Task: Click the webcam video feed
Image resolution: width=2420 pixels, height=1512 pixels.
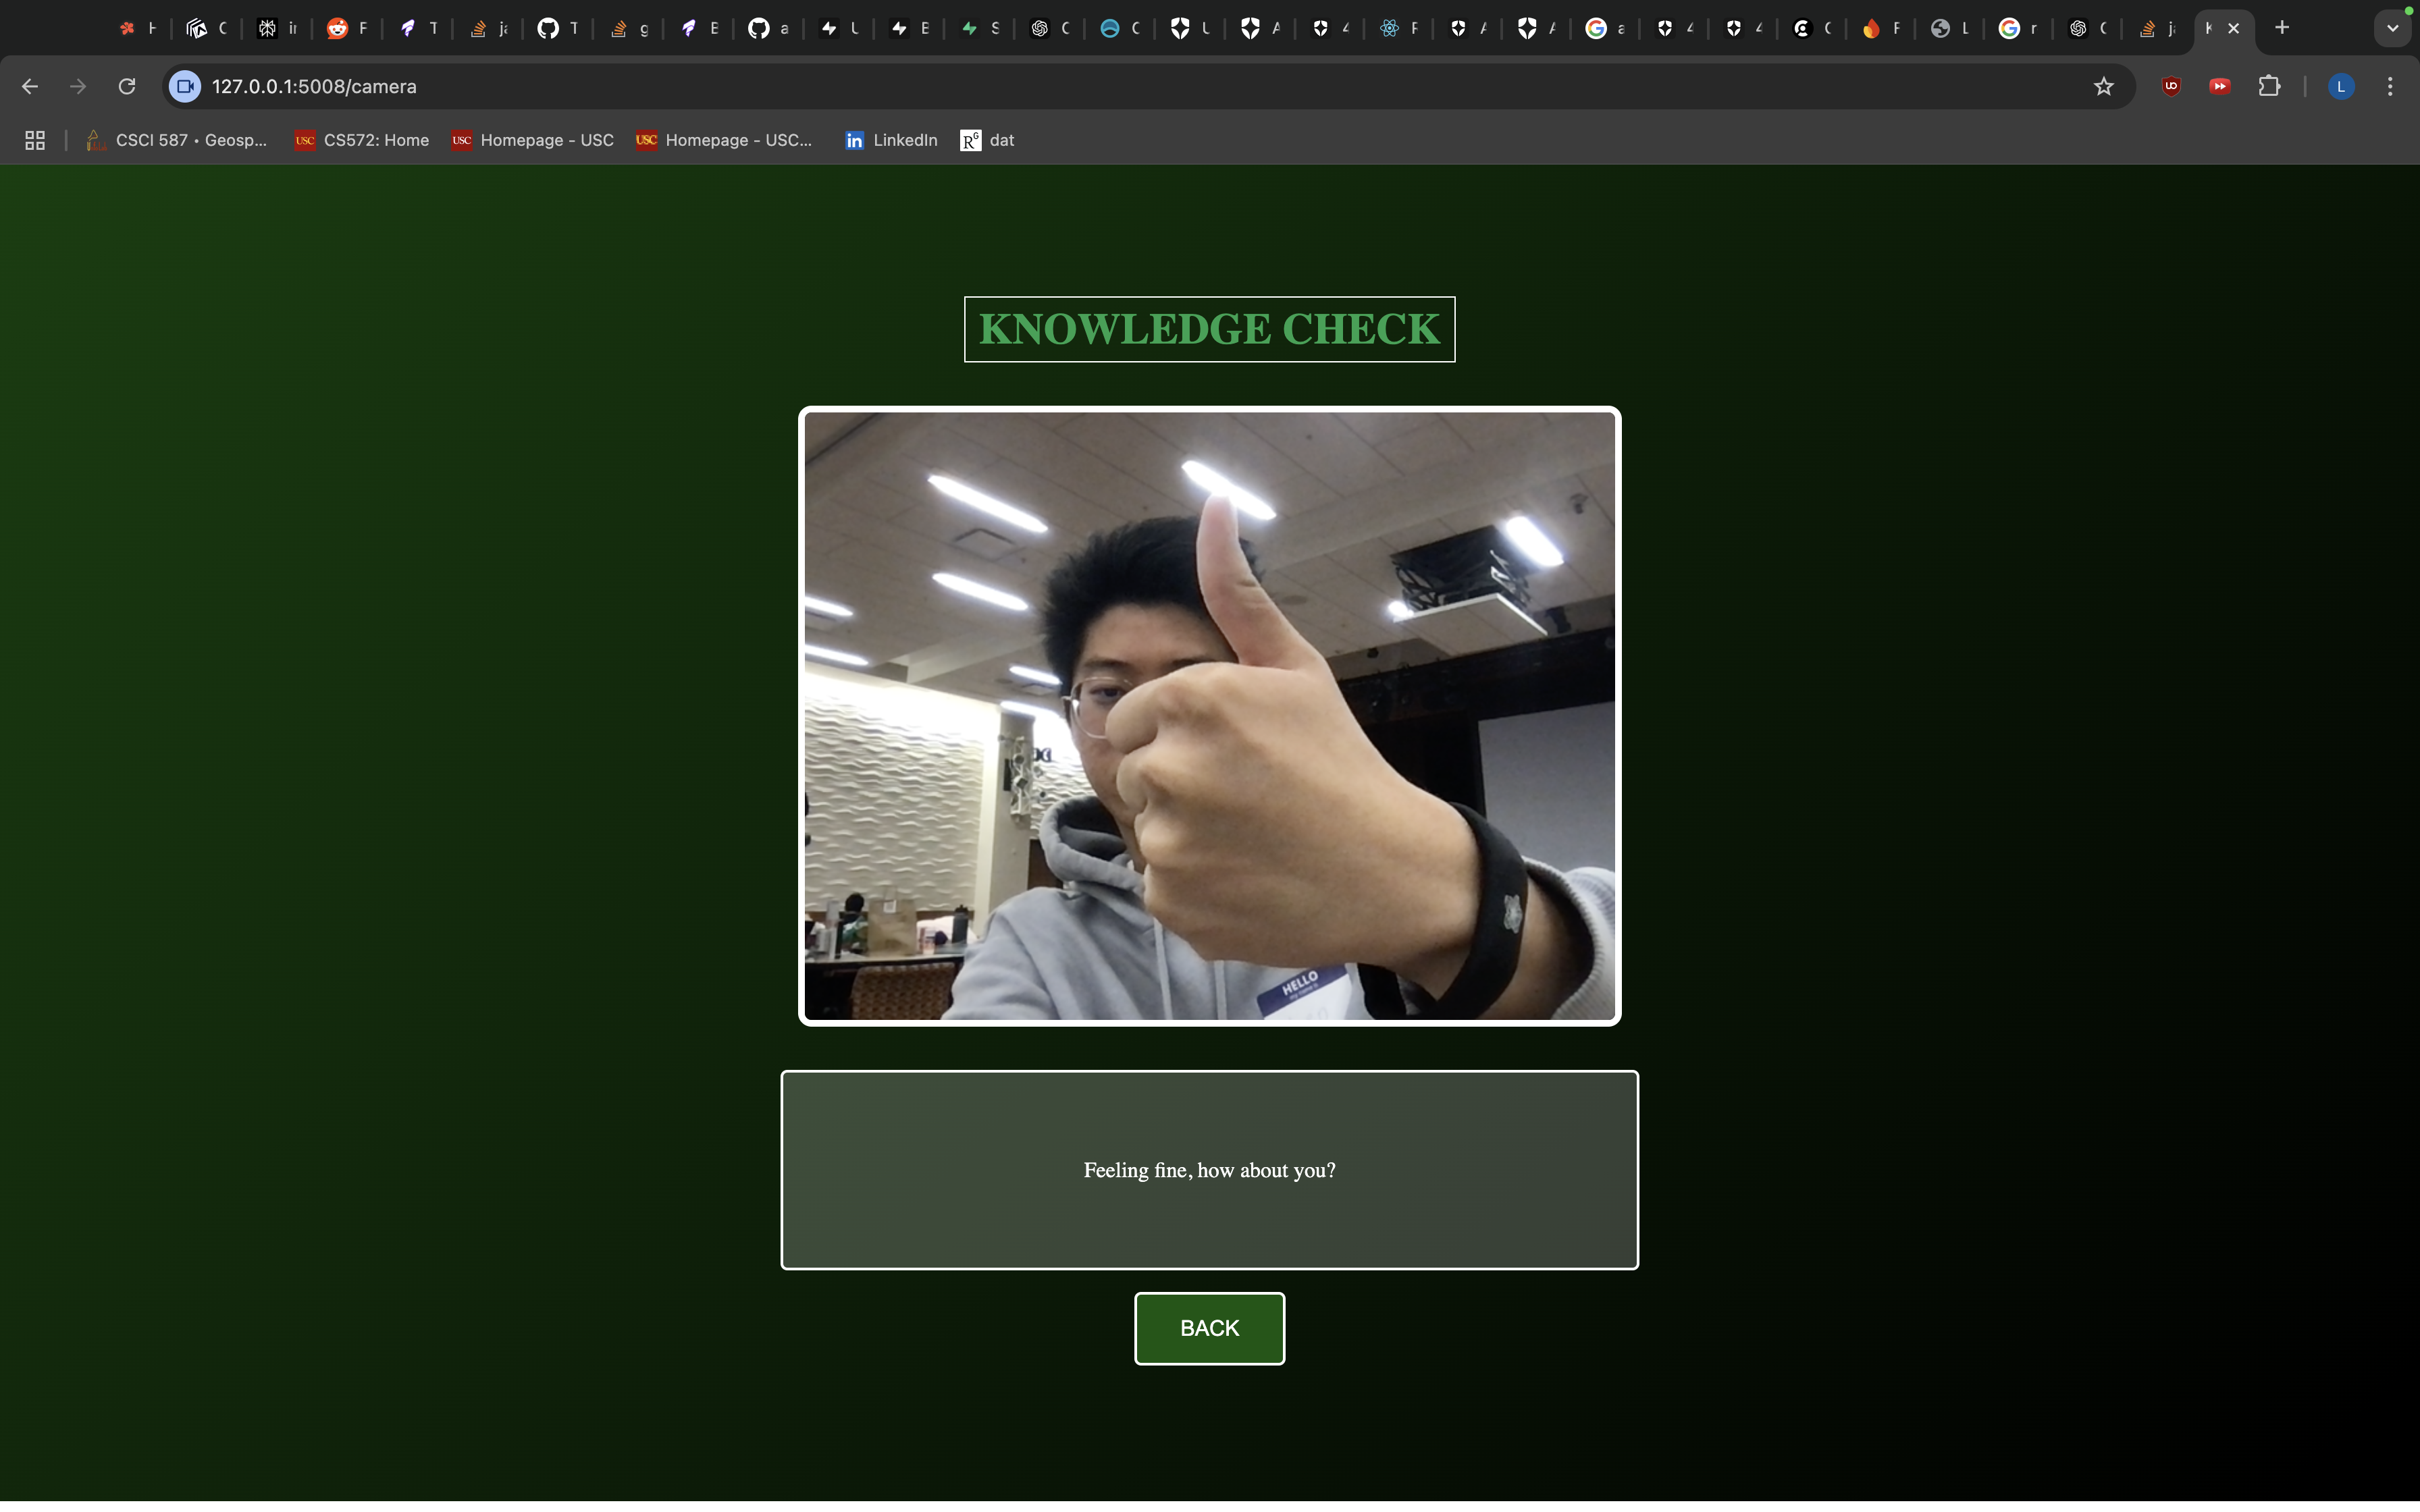Action: coord(1209,716)
